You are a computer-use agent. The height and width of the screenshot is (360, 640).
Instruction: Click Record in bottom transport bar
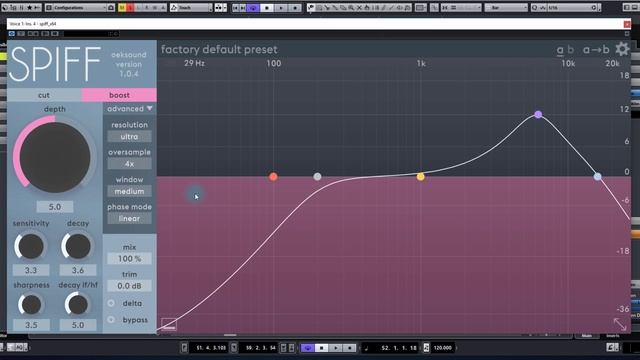click(349, 348)
